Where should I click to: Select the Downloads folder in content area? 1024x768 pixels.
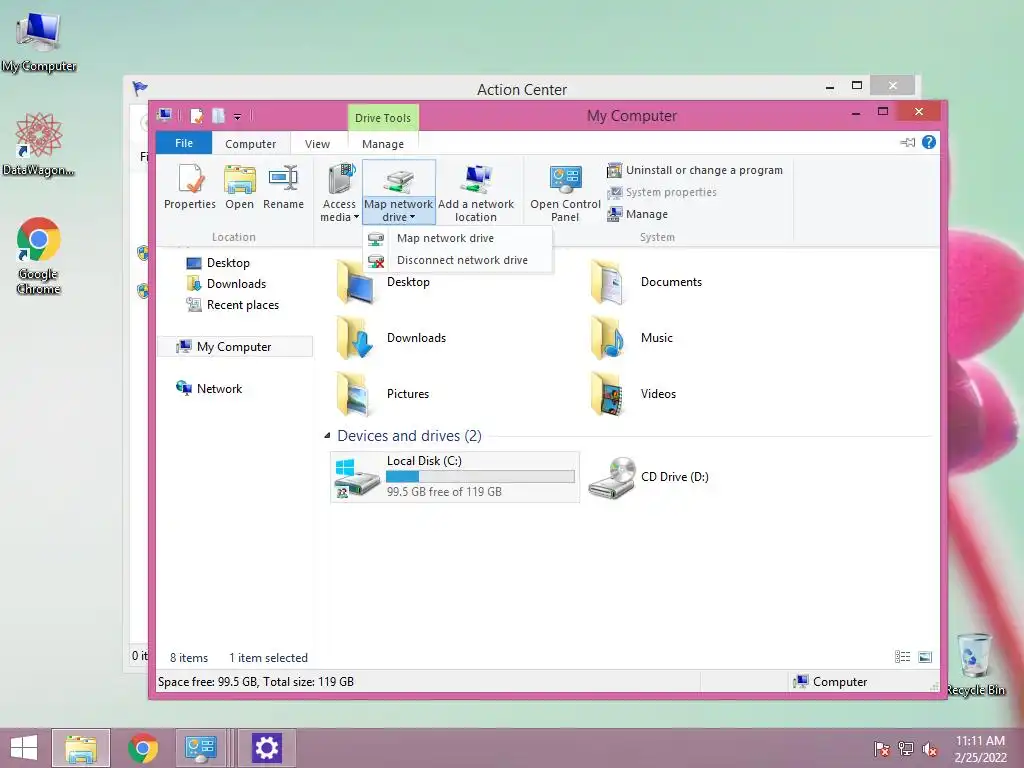tap(392, 338)
